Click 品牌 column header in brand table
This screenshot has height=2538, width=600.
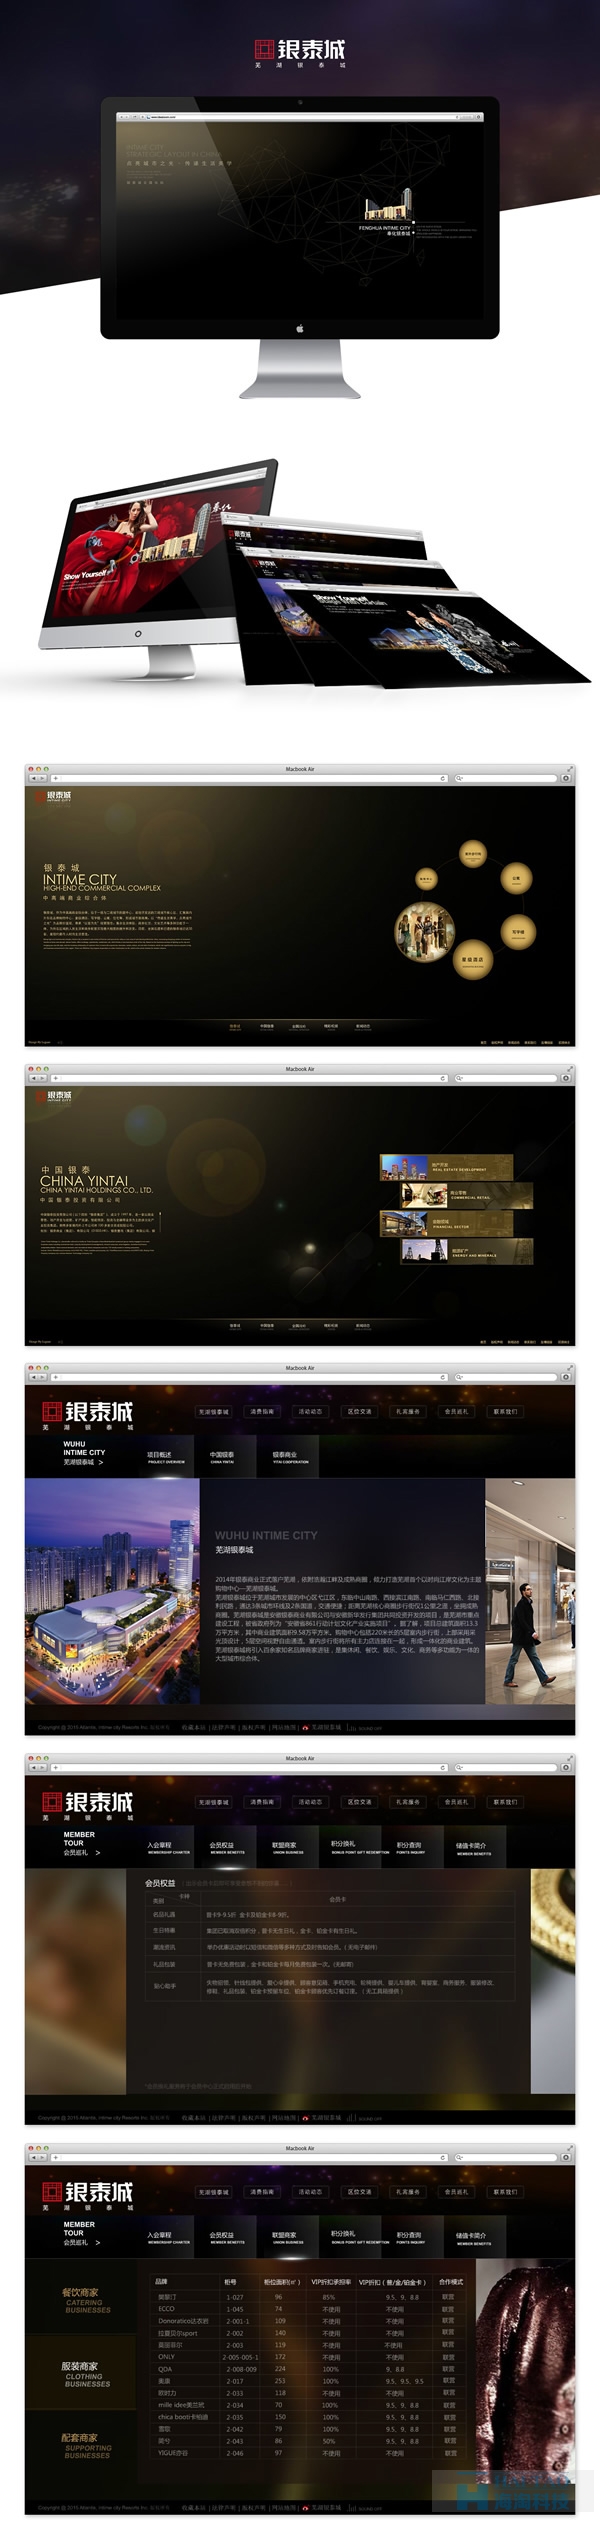tap(162, 2282)
